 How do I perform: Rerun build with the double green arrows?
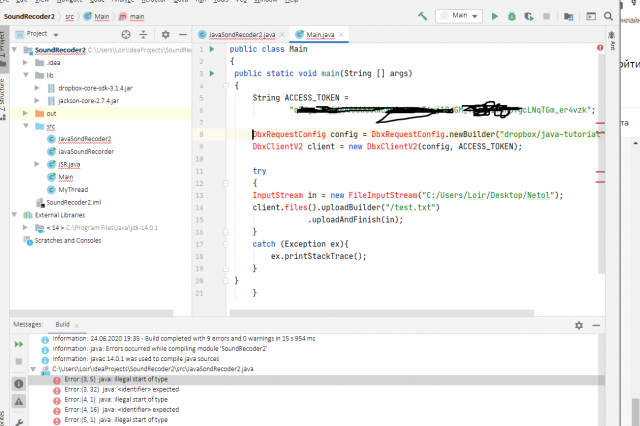click(19, 344)
